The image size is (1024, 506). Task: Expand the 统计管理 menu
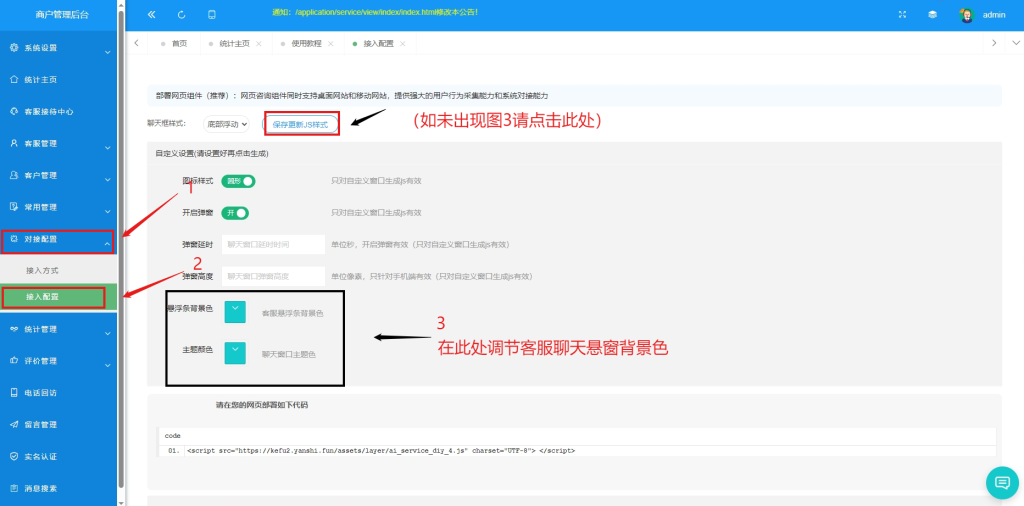pos(108,333)
